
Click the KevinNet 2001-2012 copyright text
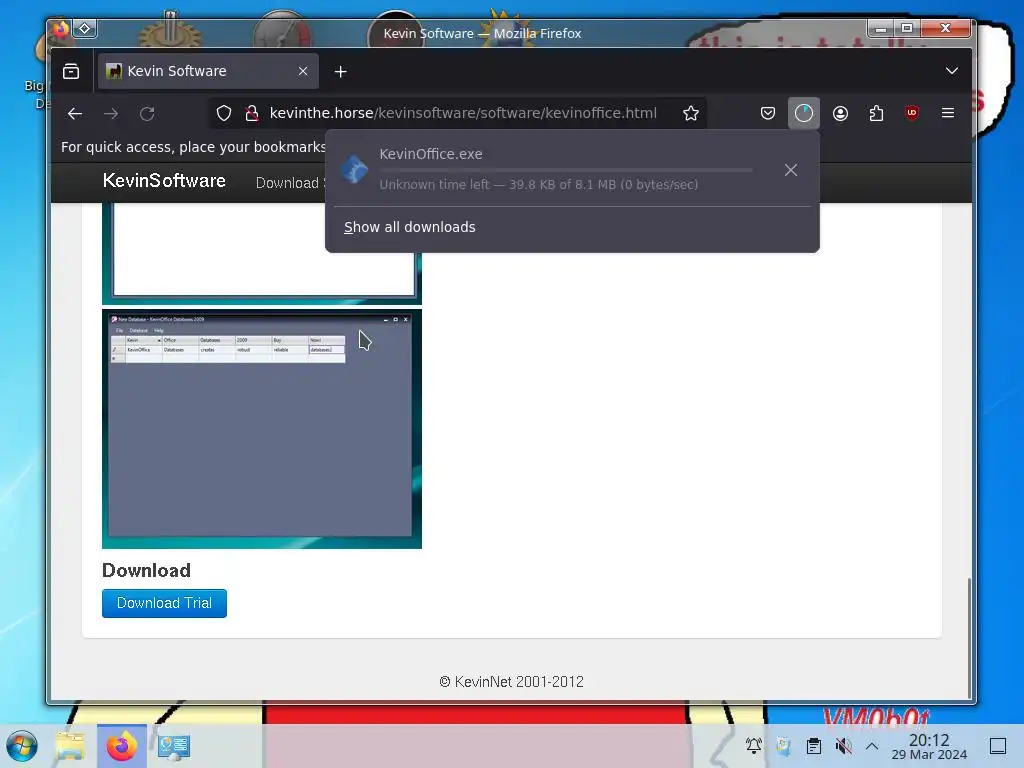[x=511, y=682]
